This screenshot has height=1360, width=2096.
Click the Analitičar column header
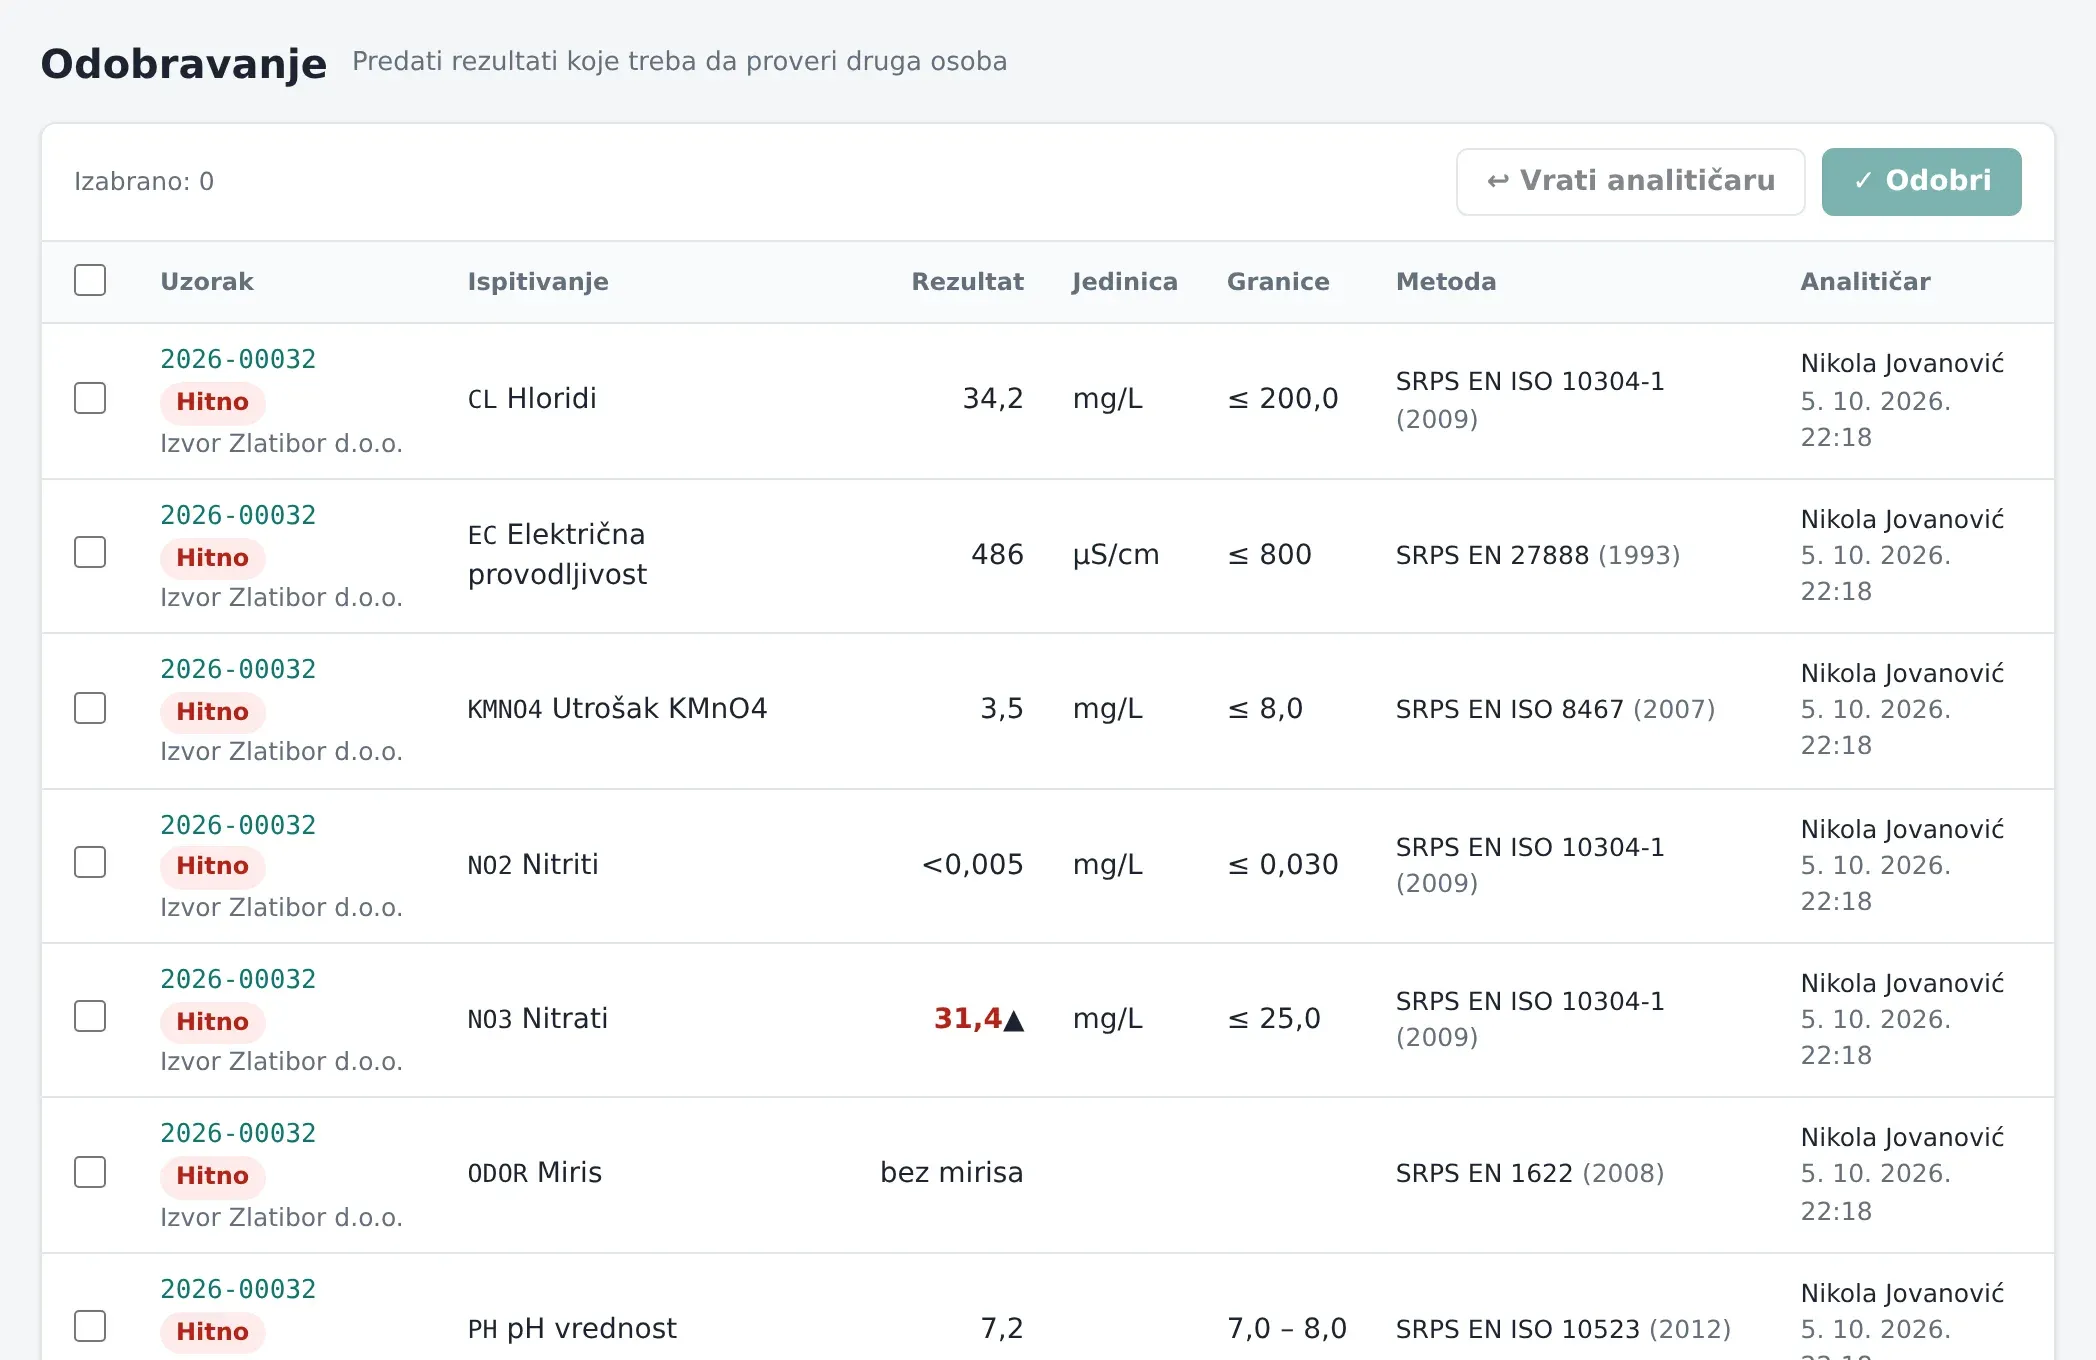[x=1865, y=282]
